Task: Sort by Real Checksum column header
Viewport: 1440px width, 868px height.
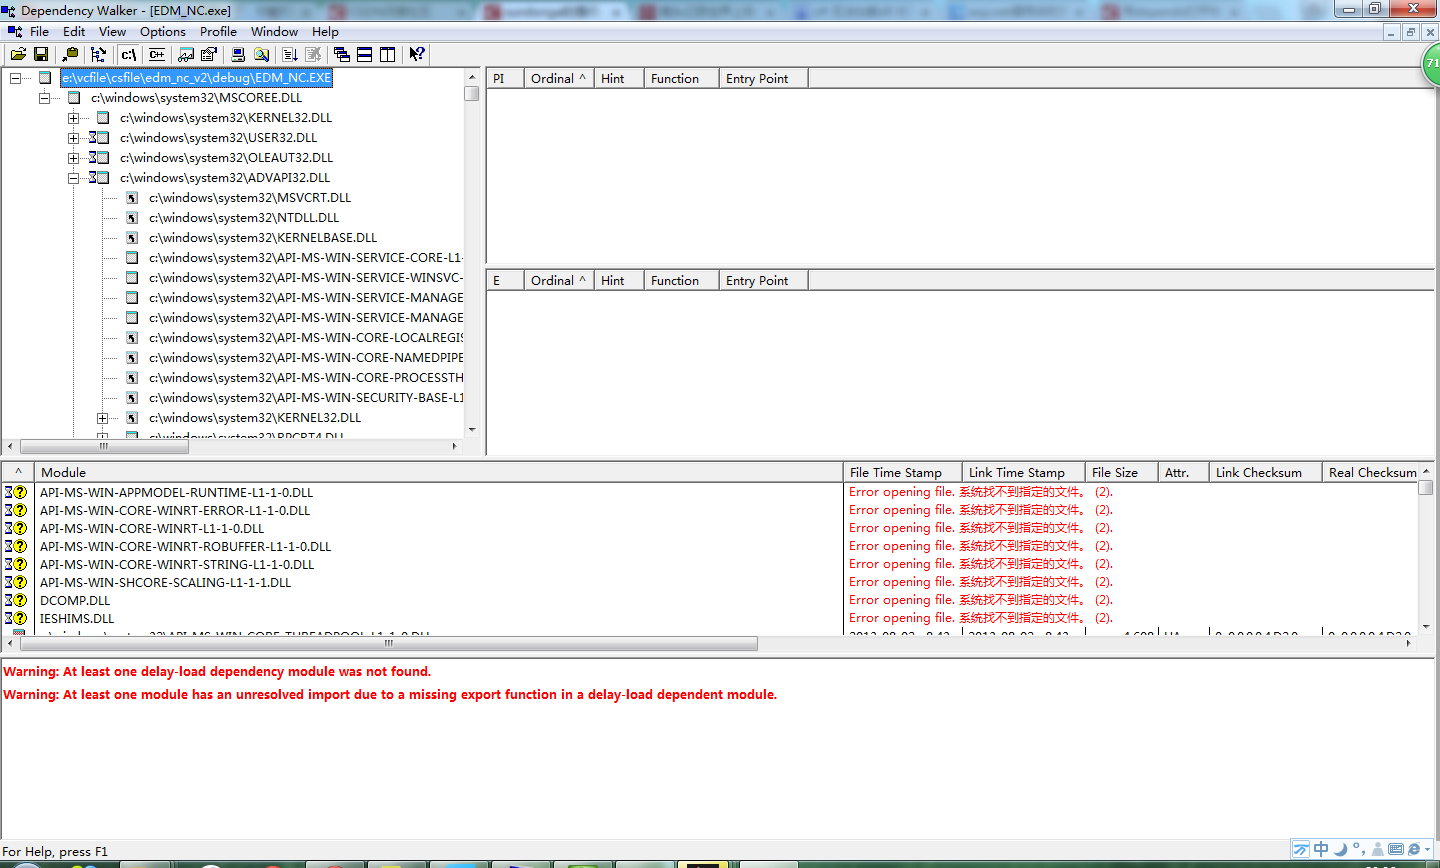Action: point(1371,472)
